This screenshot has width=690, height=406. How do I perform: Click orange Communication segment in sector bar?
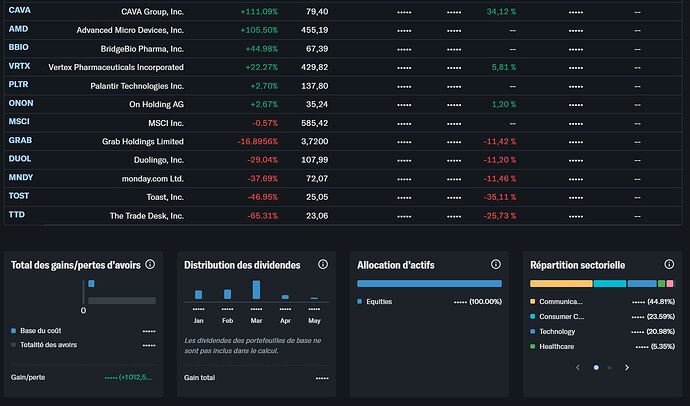click(x=561, y=284)
